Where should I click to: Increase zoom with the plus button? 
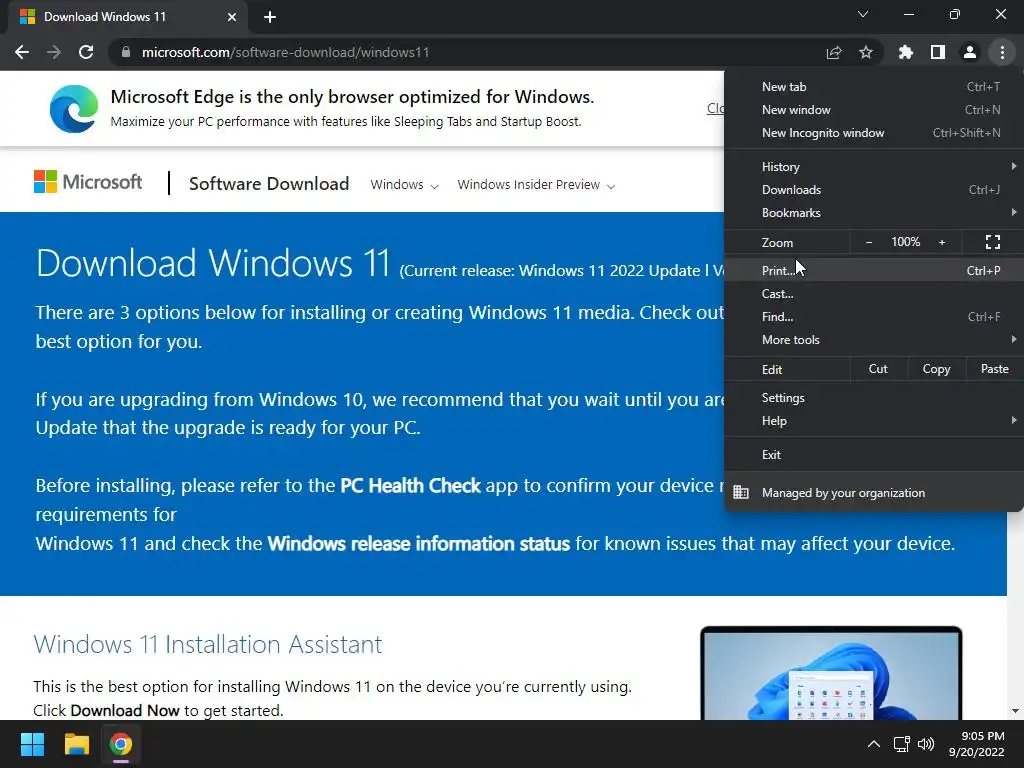[942, 242]
